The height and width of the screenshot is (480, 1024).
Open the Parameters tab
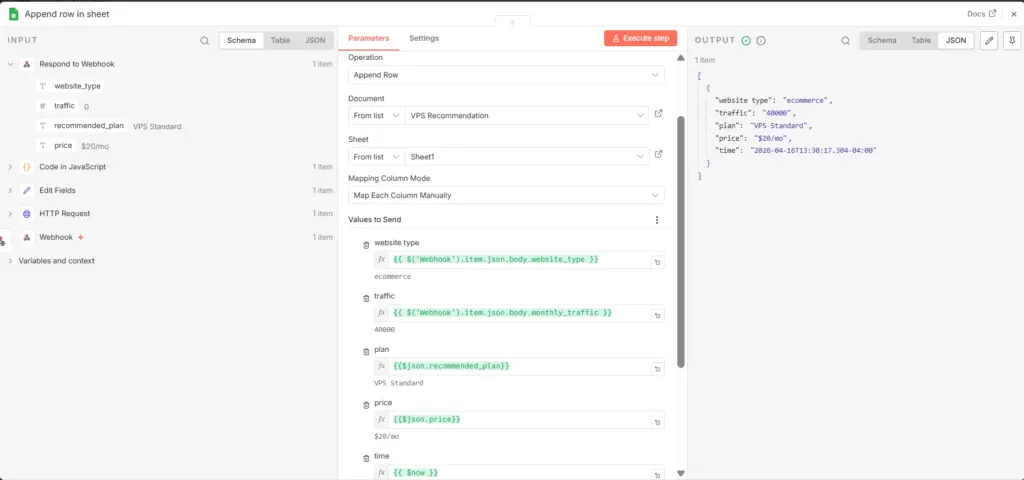point(368,39)
